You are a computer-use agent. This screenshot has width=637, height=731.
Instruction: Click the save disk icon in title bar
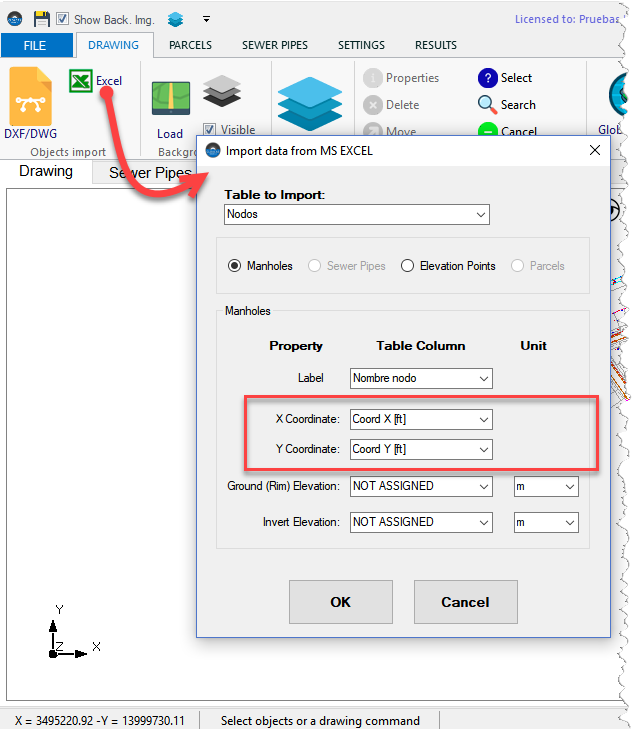pos(42,19)
